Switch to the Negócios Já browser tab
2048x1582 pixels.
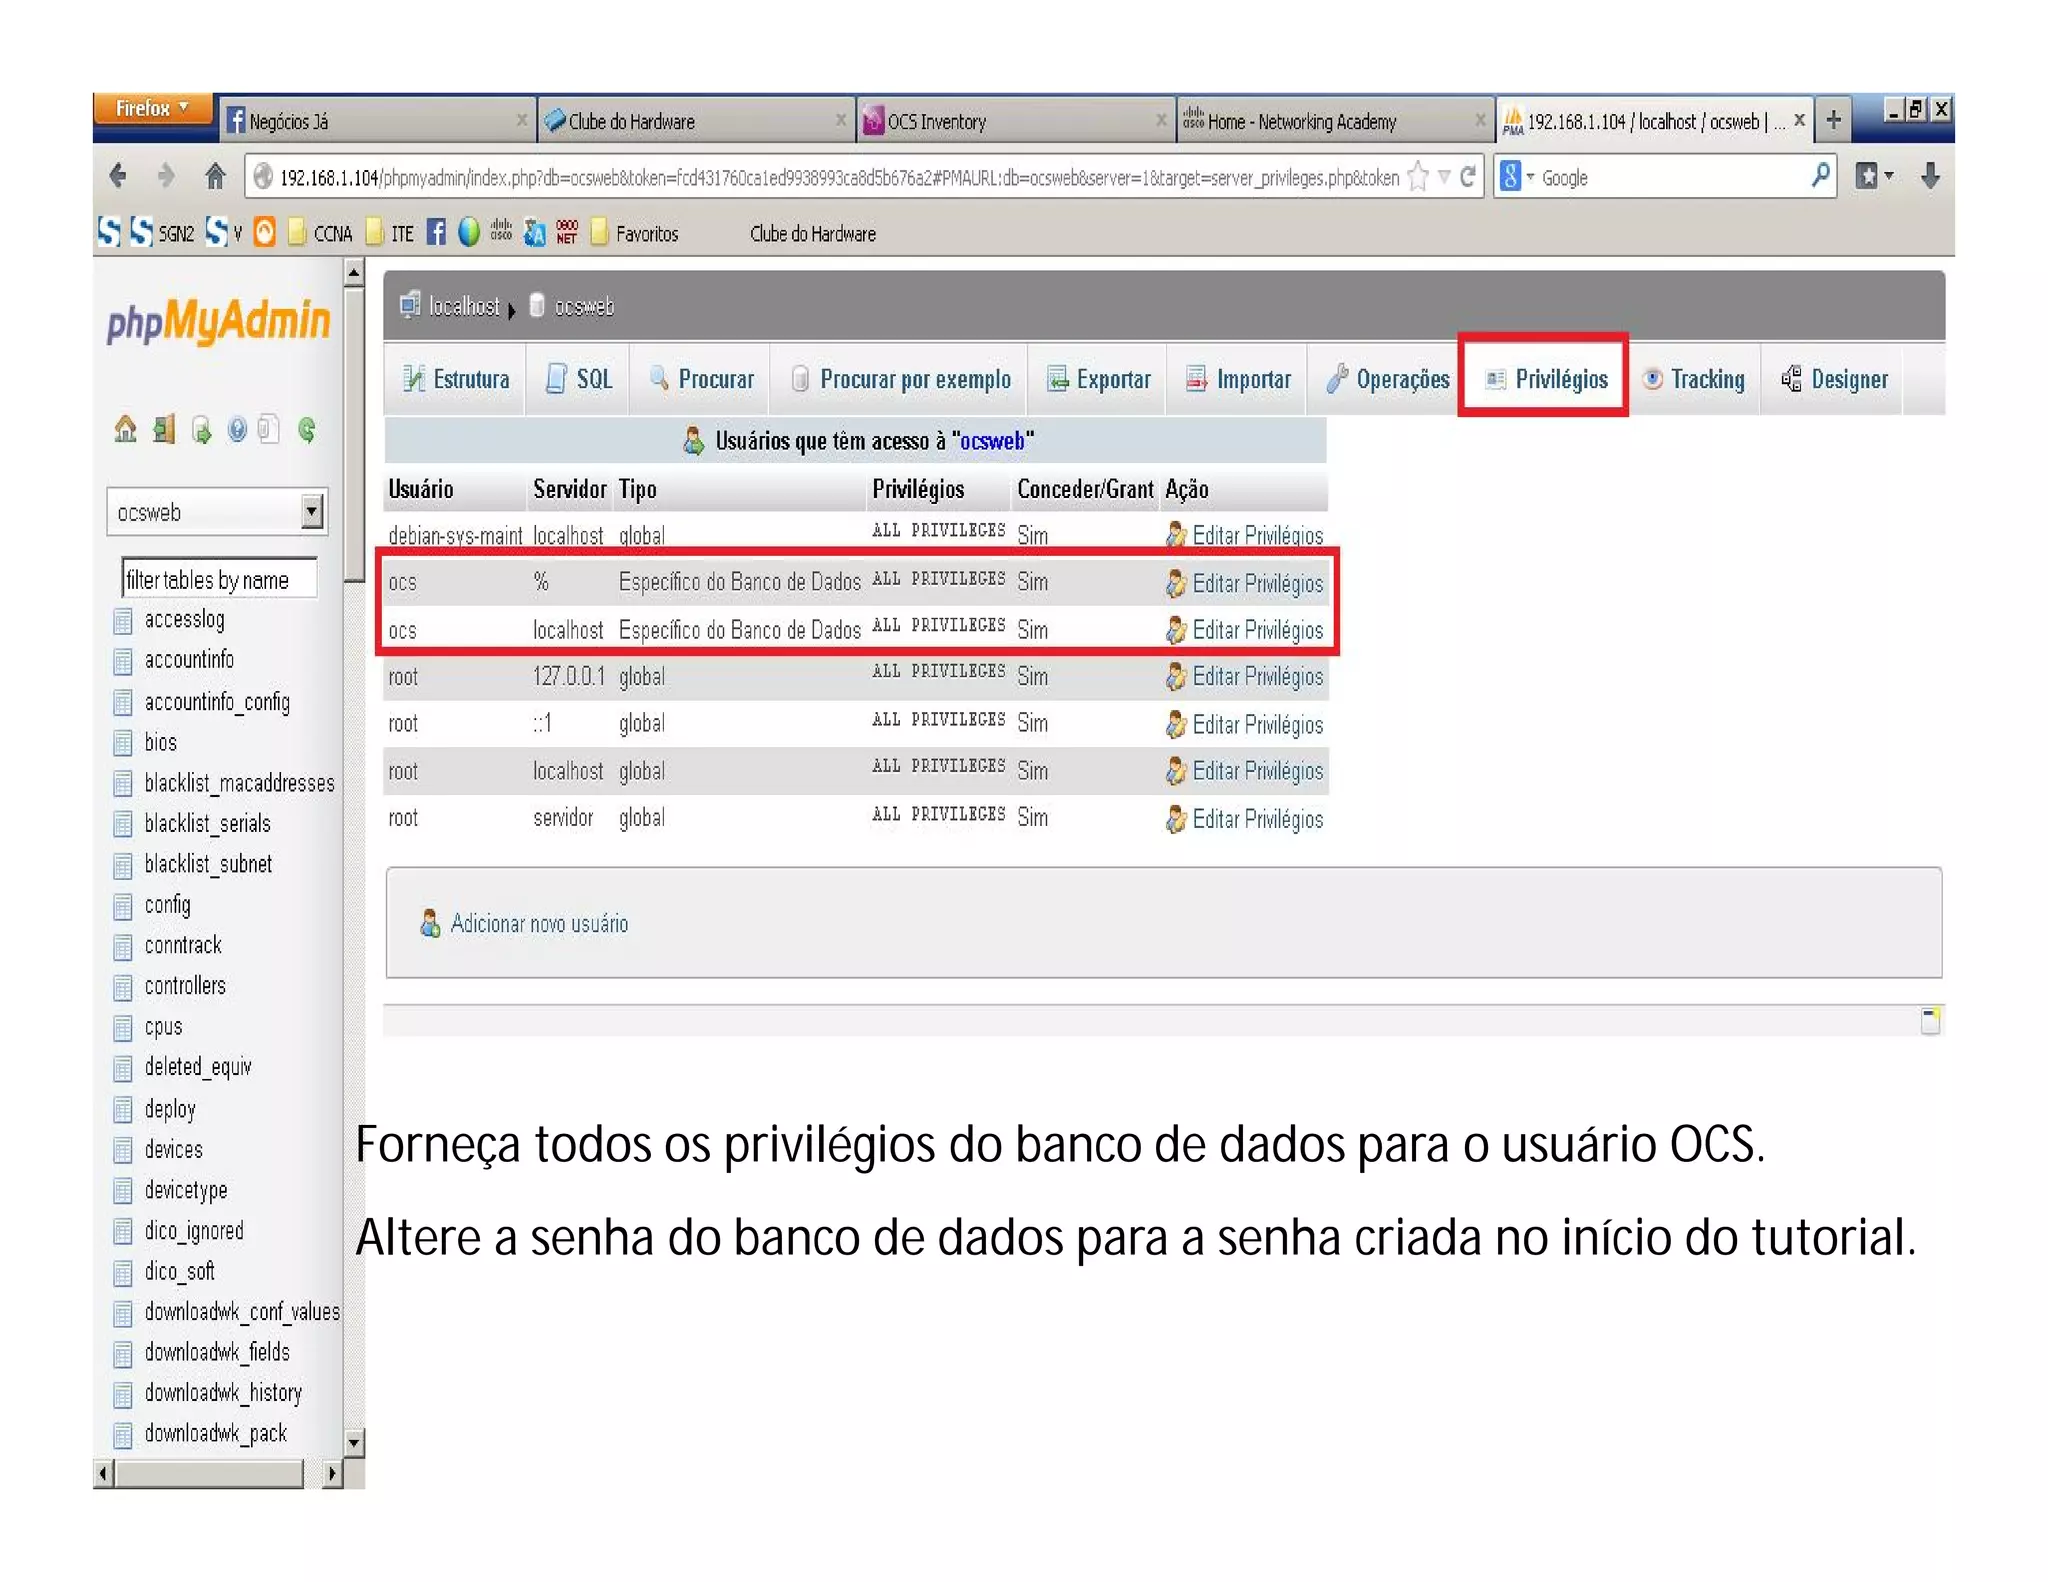(375, 121)
